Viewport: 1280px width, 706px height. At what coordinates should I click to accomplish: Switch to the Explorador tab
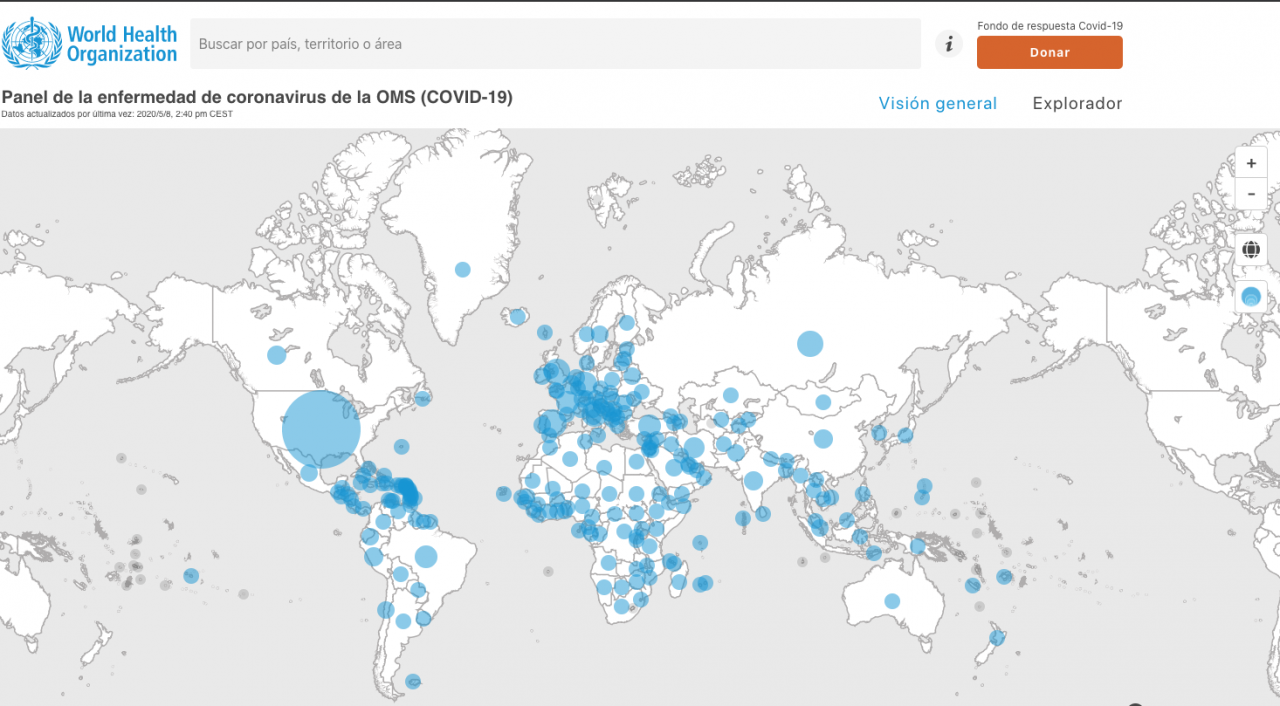(1077, 103)
